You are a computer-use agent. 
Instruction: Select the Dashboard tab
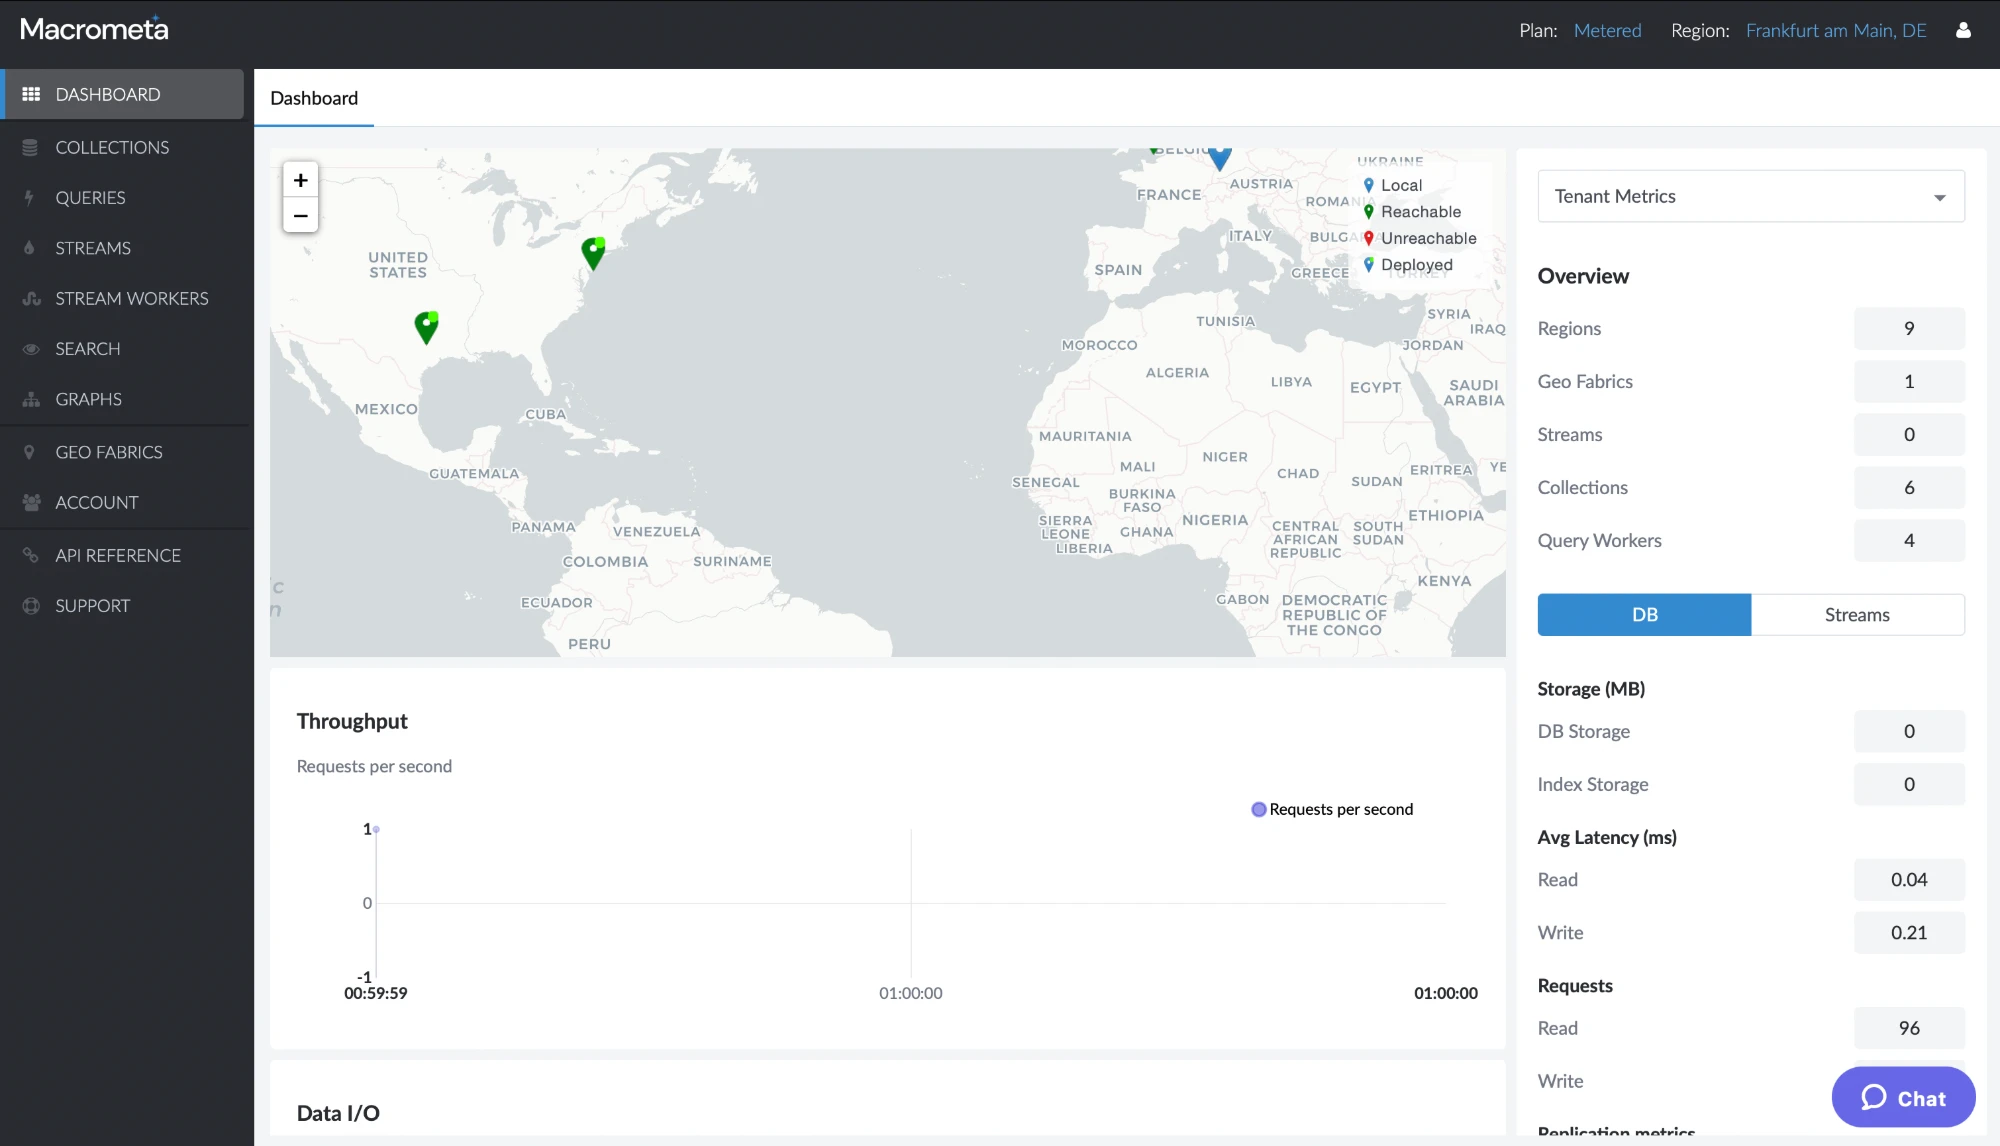pyautogui.click(x=314, y=98)
